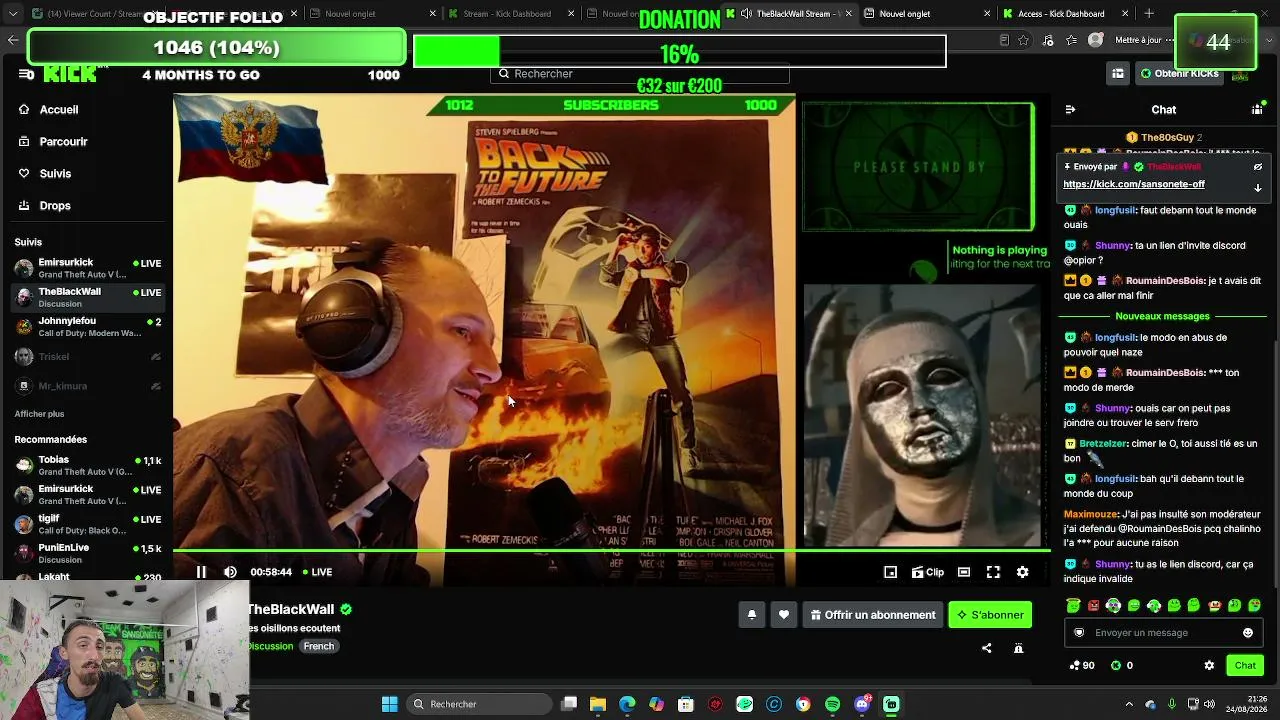The height and width of the screenshot is (720, 1280).
Task: Open chat settings gear icon
Action: 1209,665
